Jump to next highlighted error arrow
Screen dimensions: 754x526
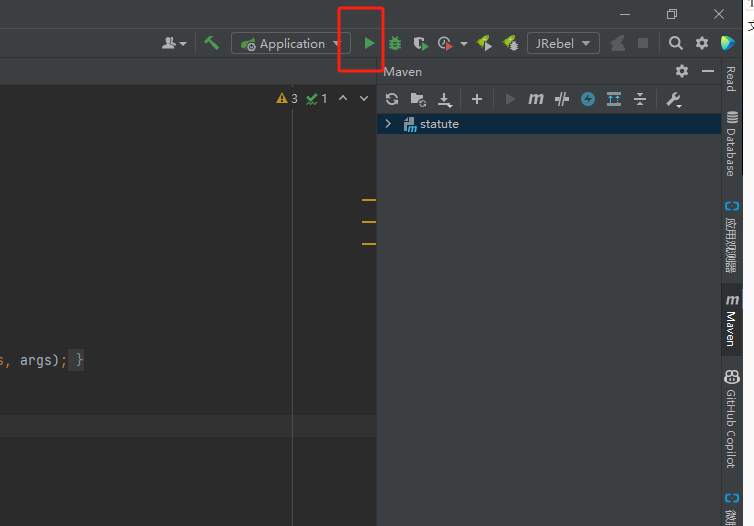[x=362, y=99]
